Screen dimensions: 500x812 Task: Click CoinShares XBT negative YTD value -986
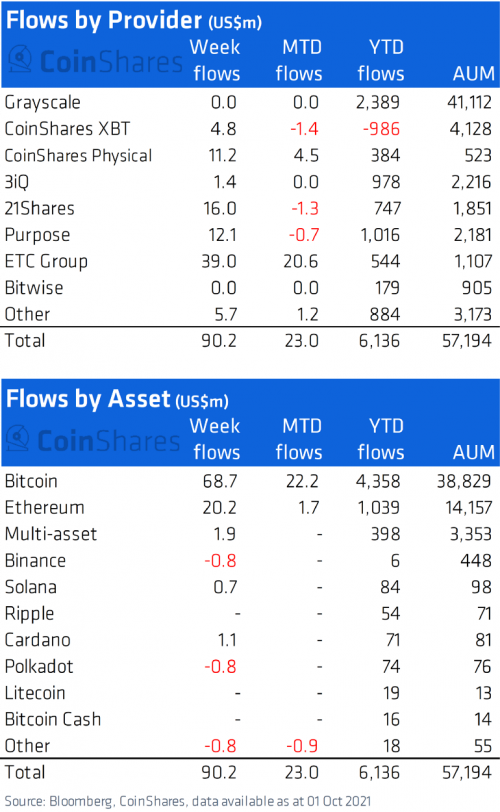coord(381,128)
